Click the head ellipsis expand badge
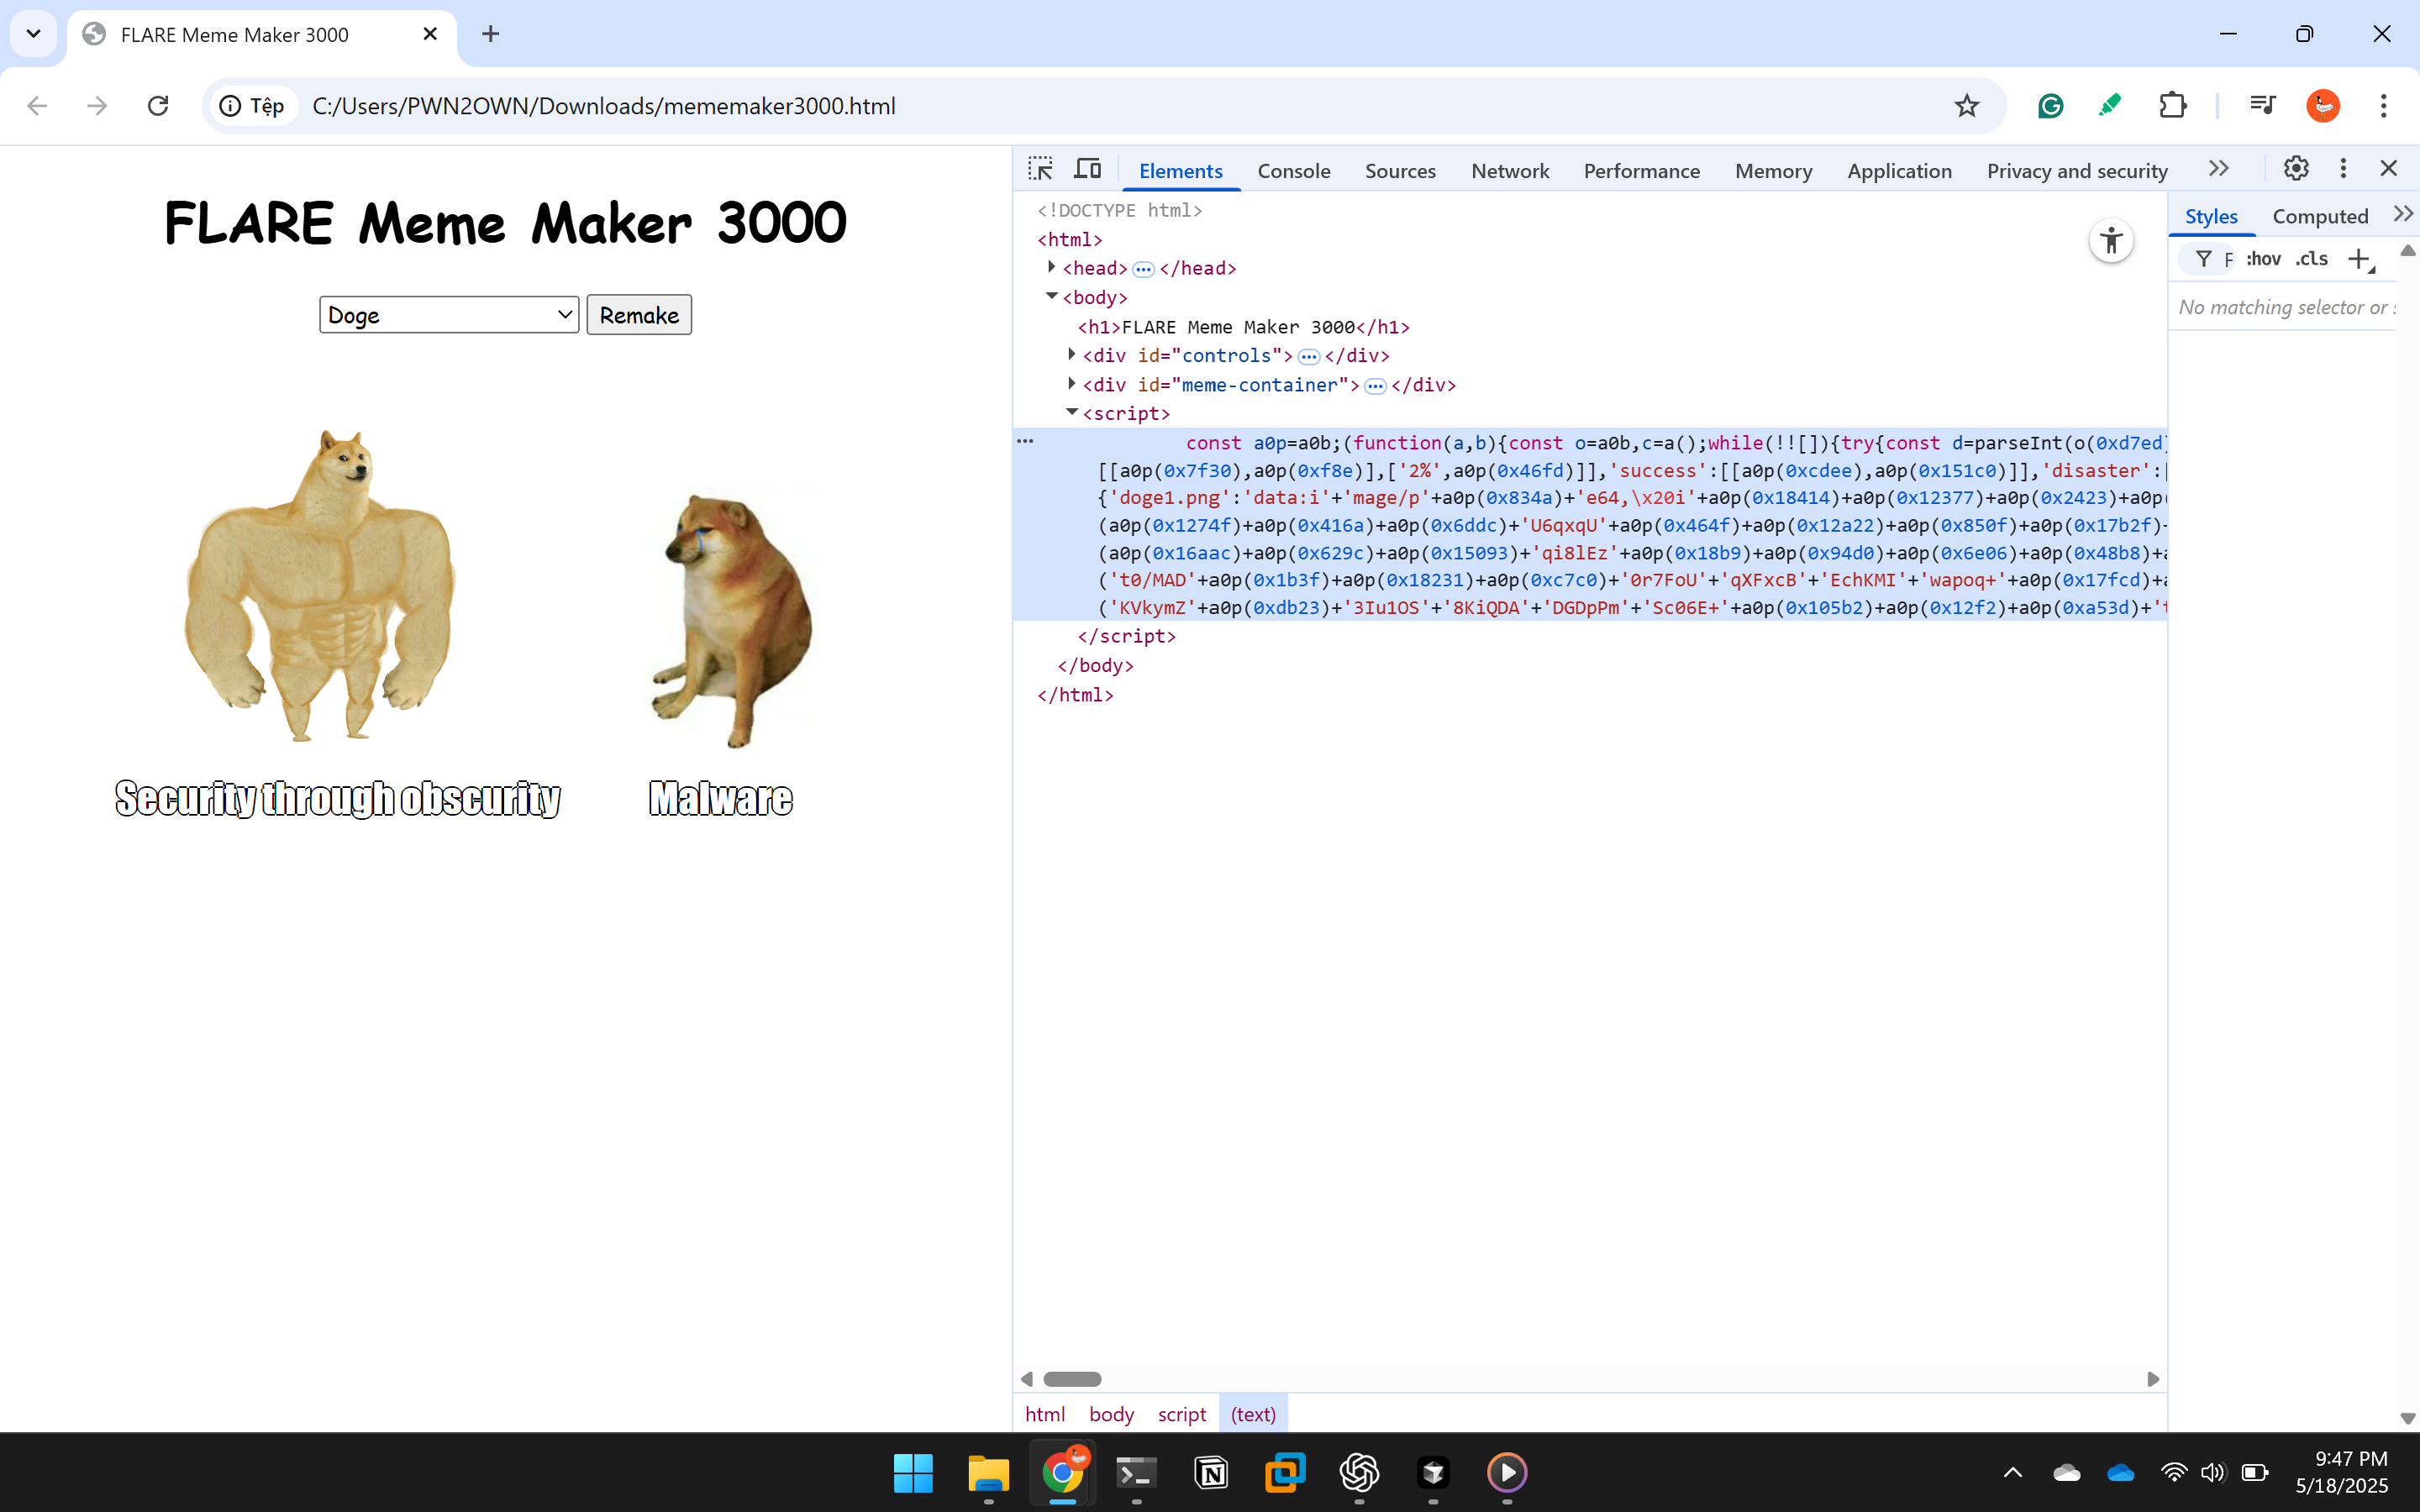The height and width of the screenshot is (1512, 2420). click(1143, 269)
